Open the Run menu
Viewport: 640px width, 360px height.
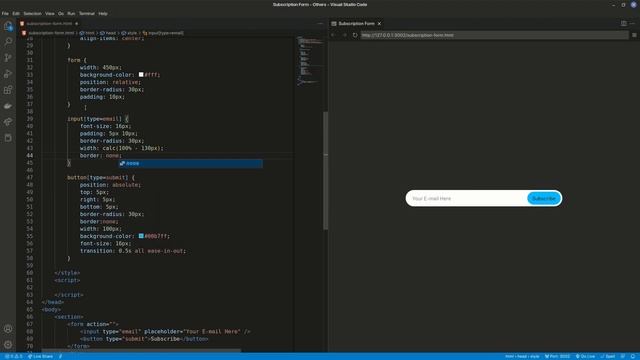[71, 13]
